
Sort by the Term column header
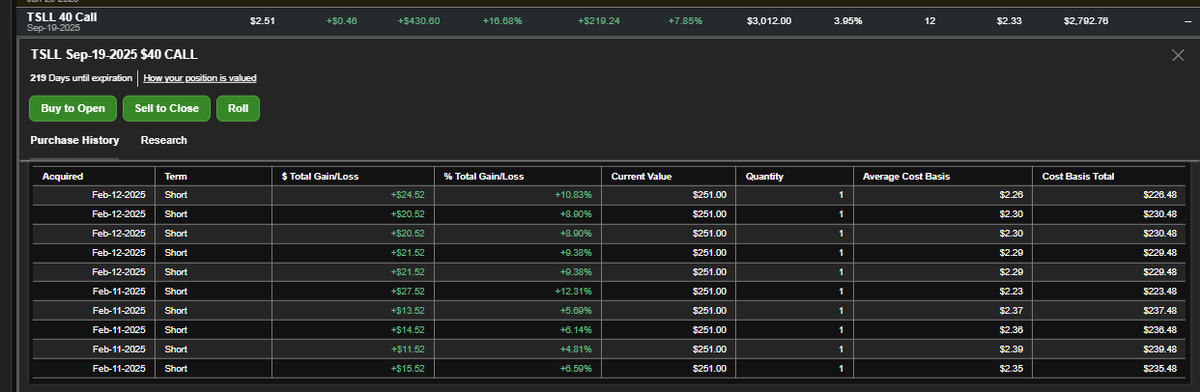[175, 176]
